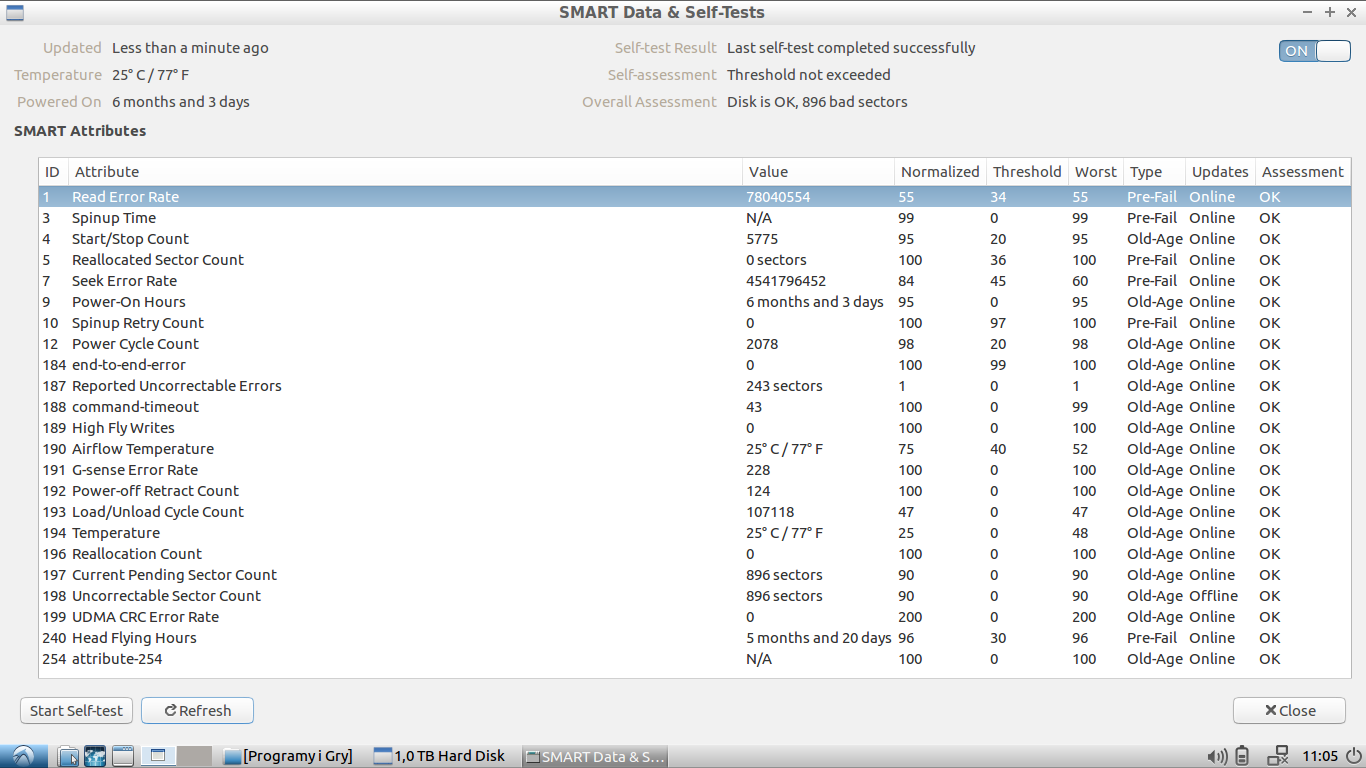
Task: Sort by the Worst column header
Action: pos(1096,172)
